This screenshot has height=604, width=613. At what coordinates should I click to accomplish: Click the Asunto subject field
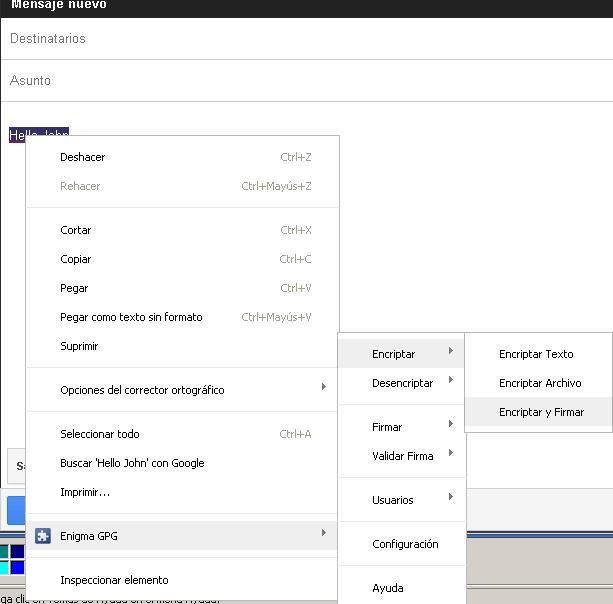pyautogui.click(x=300, y=81)
